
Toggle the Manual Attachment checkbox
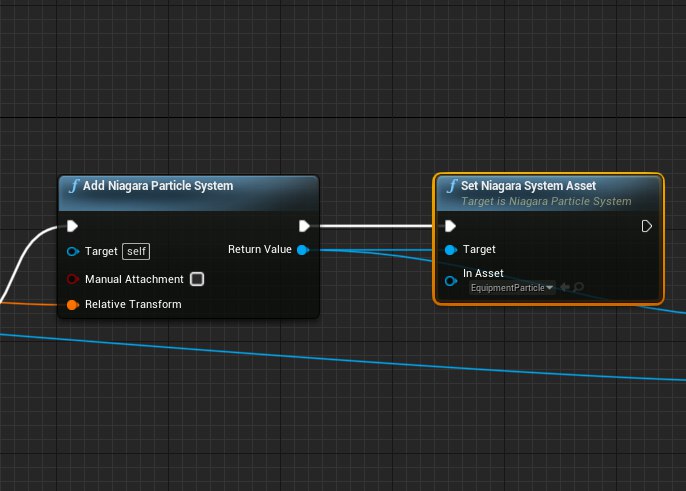(197, 279)
